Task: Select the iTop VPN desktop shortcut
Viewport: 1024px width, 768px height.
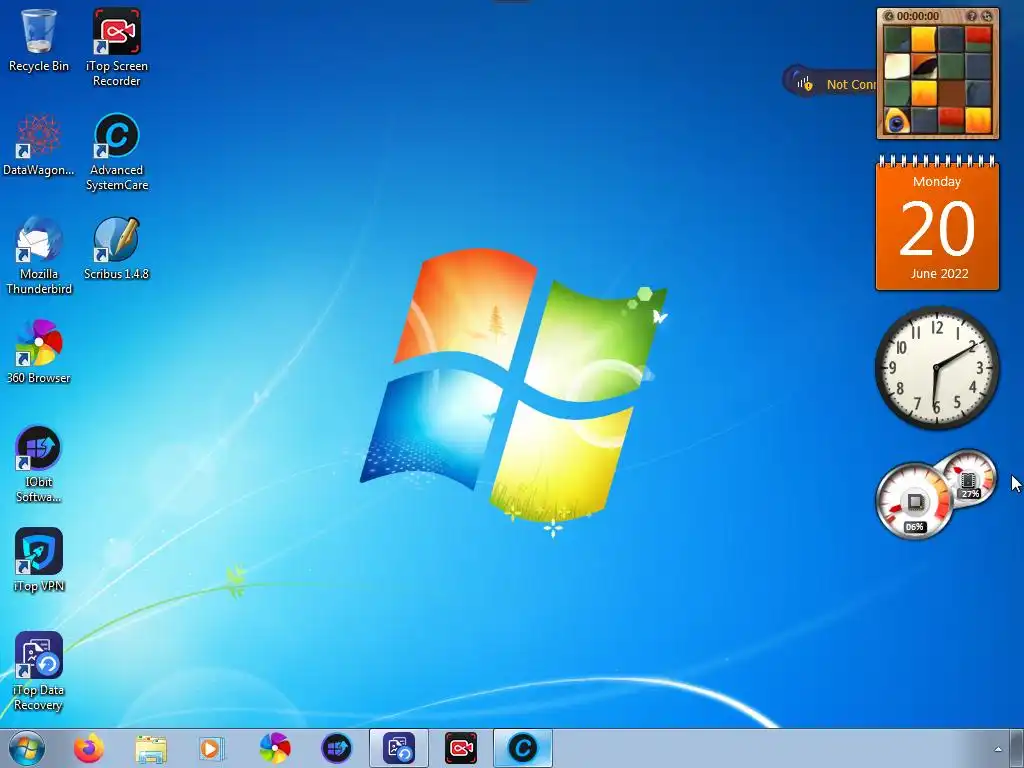Action: [x=39, y=560]
